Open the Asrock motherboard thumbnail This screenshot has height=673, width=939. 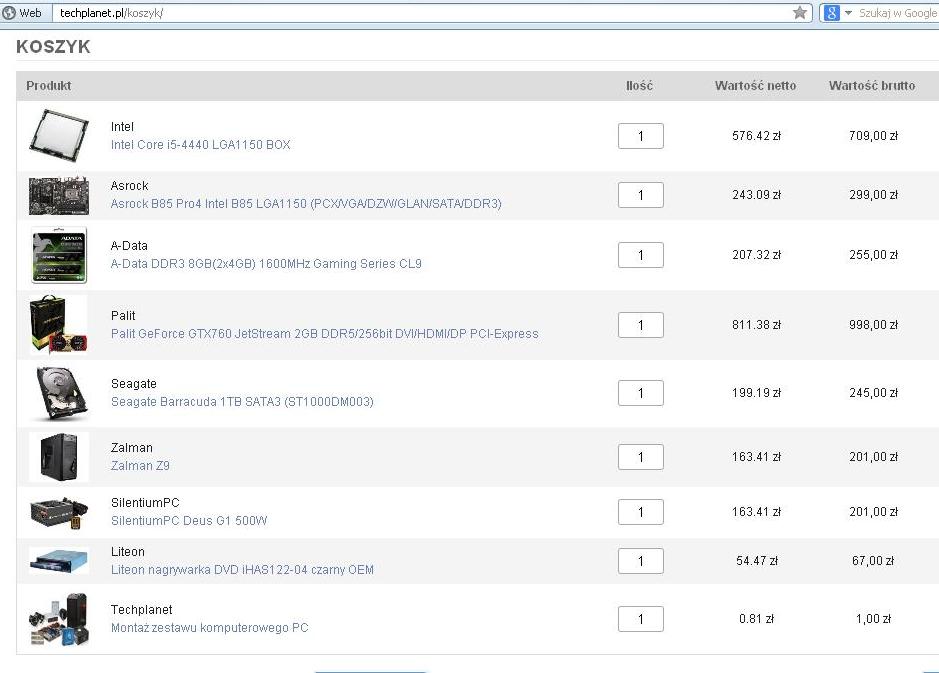click(x=59, y=195)
